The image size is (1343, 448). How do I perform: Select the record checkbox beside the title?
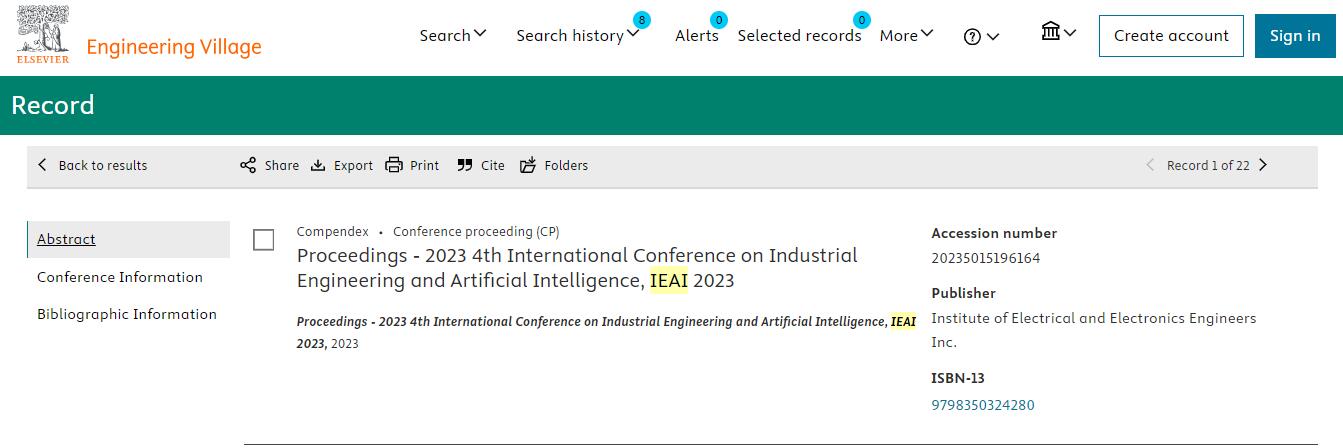click(264, 240)
